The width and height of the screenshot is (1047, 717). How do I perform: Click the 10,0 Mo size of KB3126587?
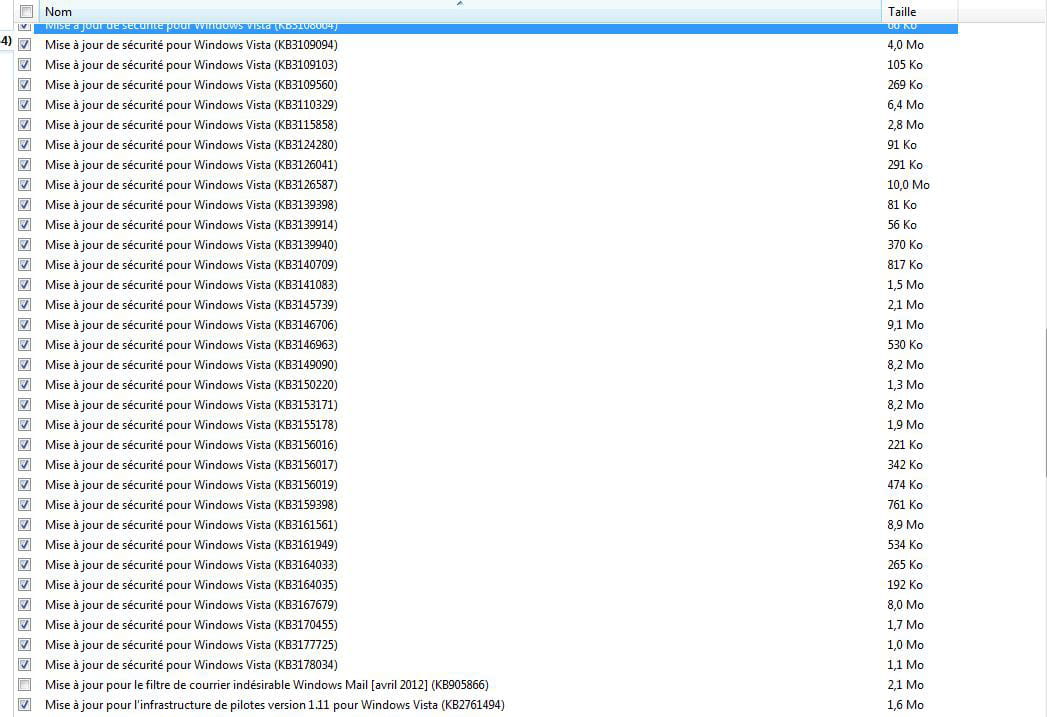click(x=908, y=185)
